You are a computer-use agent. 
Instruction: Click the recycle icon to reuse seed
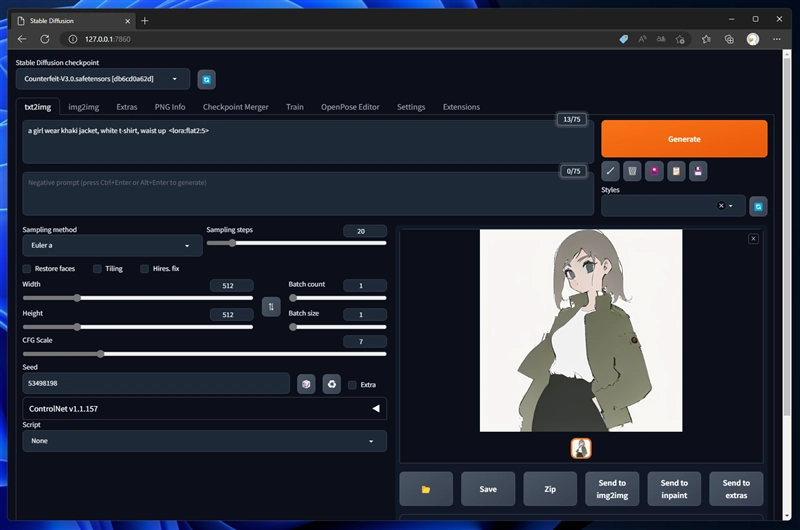pos(331,384)
